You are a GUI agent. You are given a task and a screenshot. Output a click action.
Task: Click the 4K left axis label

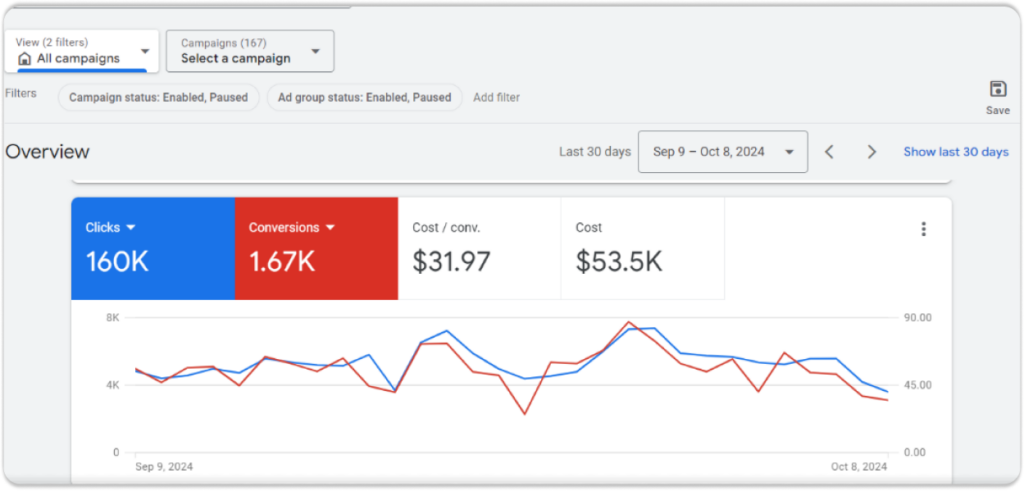pos(113,385)
